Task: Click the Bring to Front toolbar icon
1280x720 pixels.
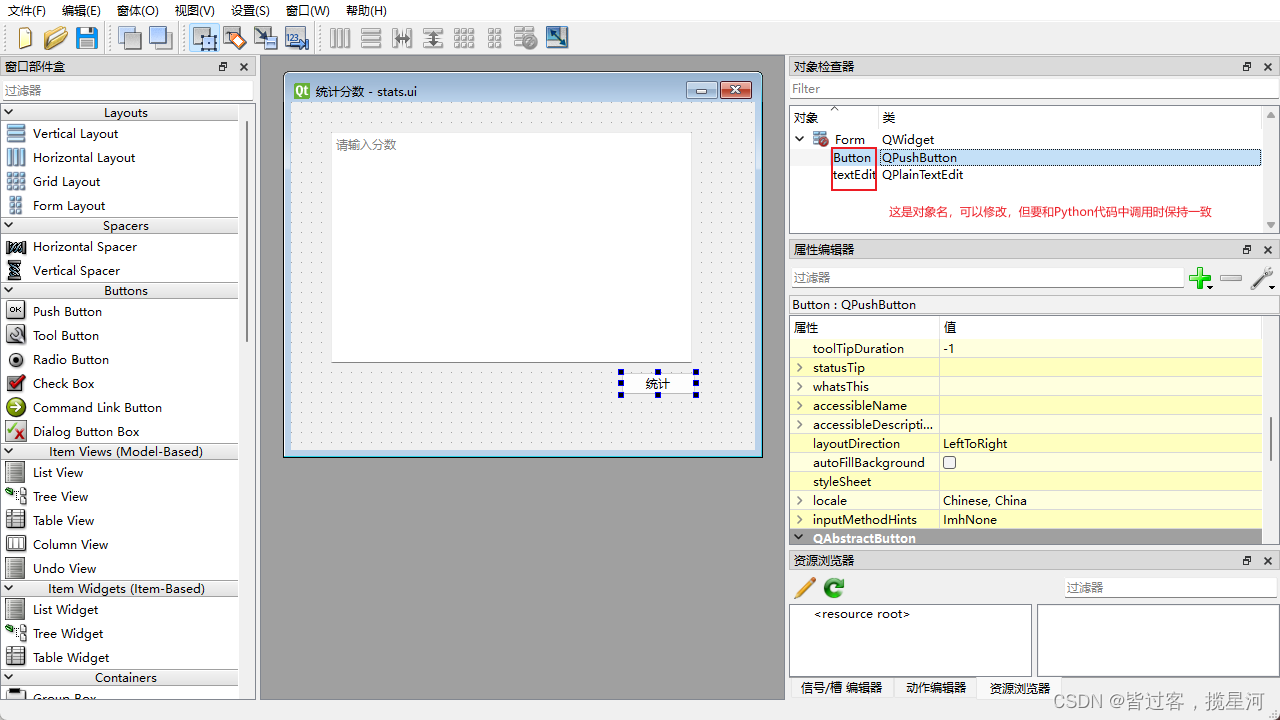Action: click(161, 38)
